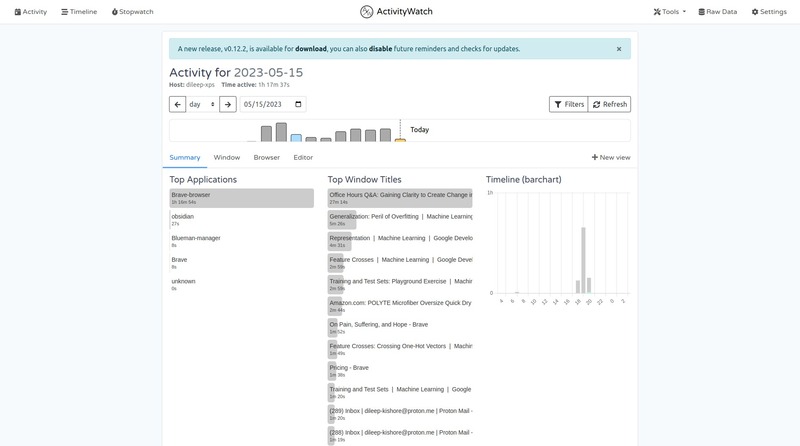Select (288) Inbox Proton Mail title
800x446 pixels.
point(400,435)
